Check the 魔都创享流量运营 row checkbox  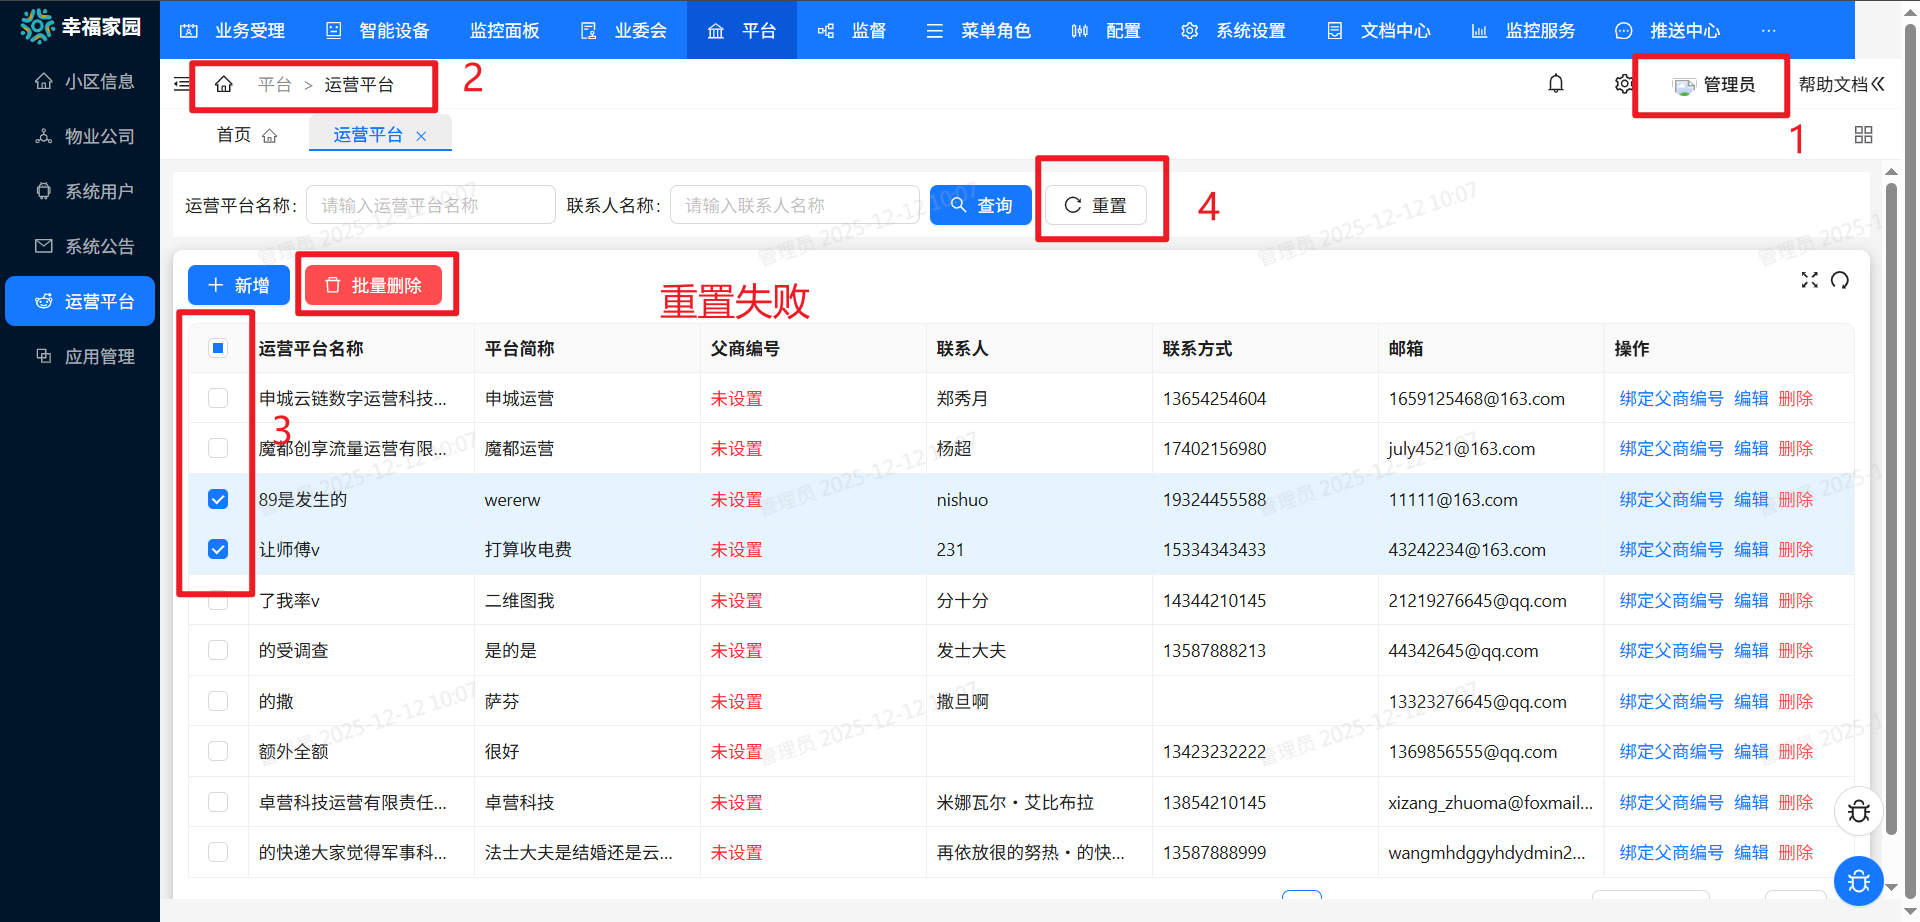click(218, 448)
